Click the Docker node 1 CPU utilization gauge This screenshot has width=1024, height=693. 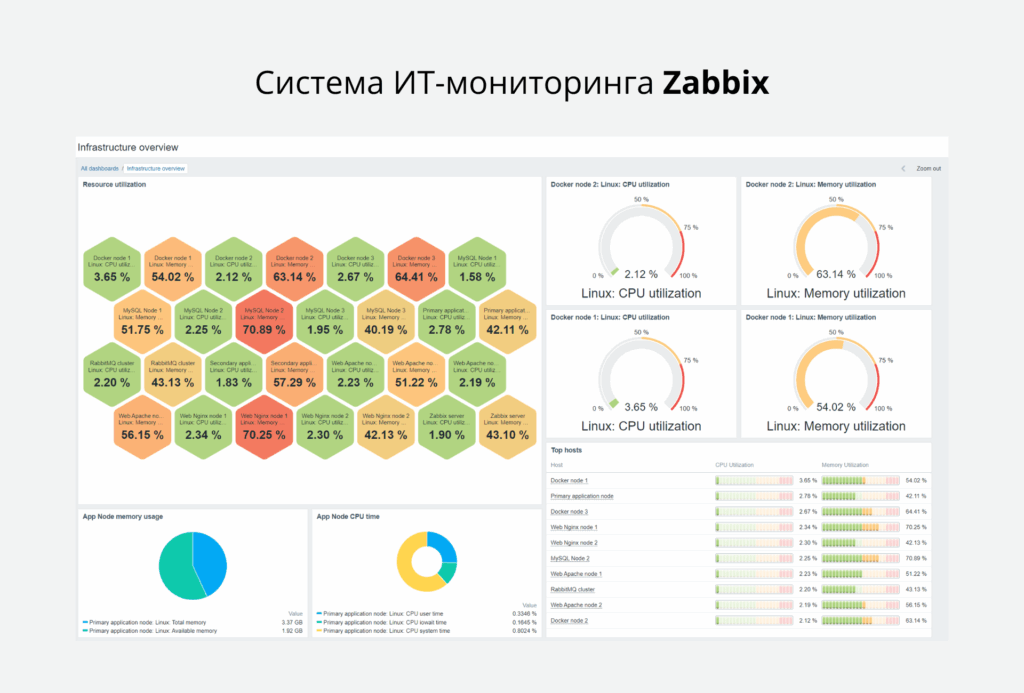pos(641,374)
